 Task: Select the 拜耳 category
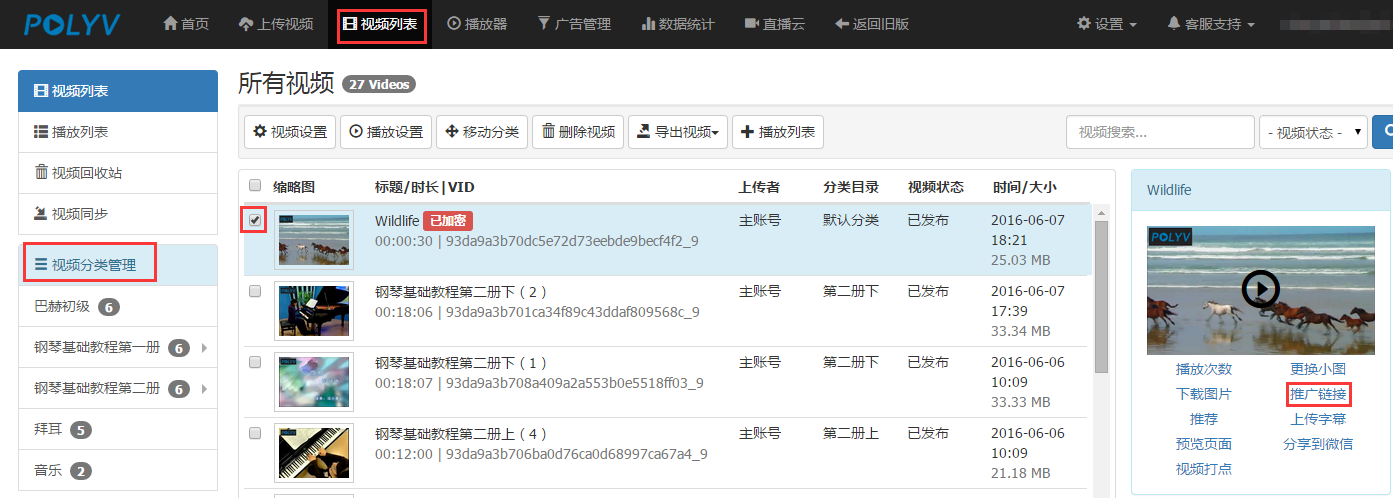pos(118,430)
